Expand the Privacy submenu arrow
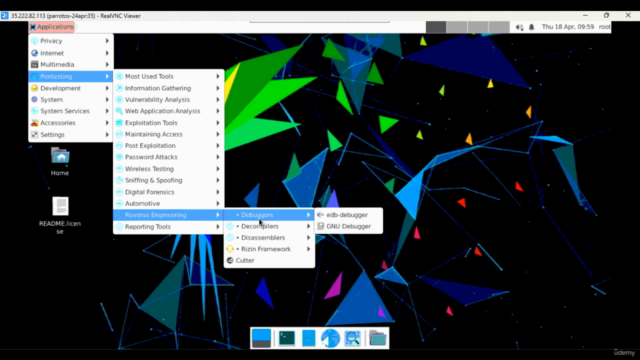The image size is (640, 360). coord(107,41)
